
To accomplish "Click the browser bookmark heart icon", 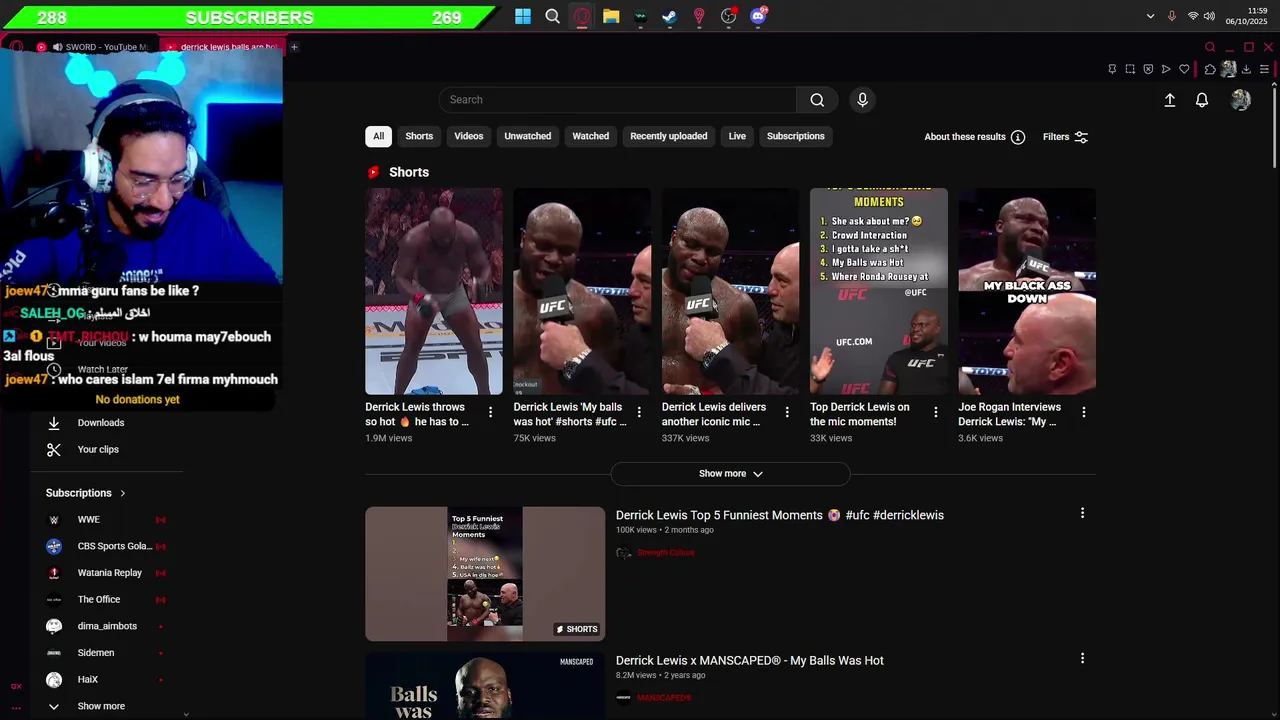I will tap(1184, 69).
